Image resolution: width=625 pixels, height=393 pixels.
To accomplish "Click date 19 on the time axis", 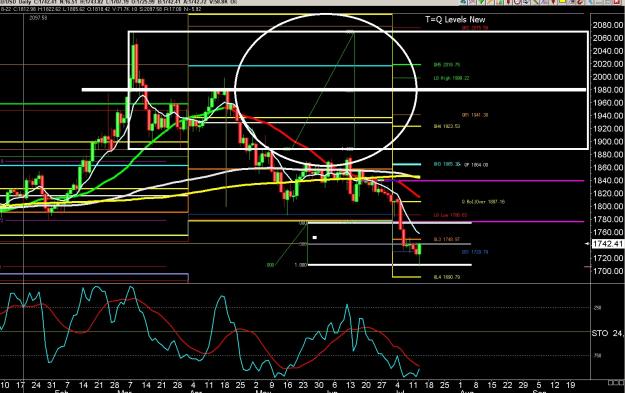I will [x=570, y=385].
